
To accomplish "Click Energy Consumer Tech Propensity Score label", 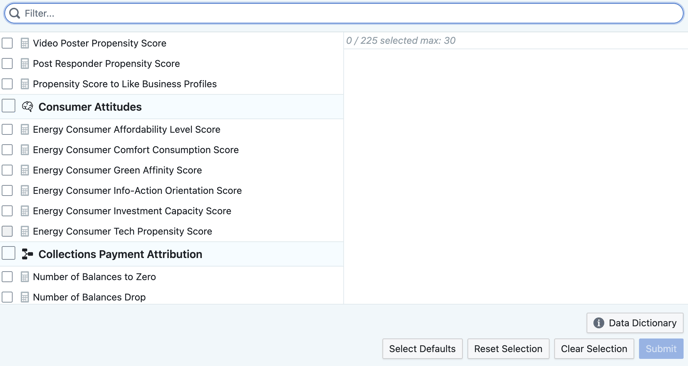I will [x=122, y=231].
